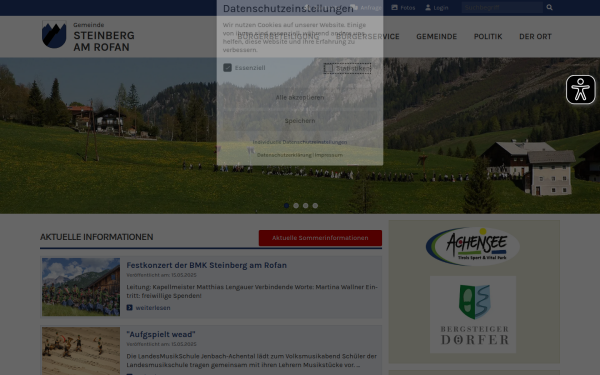Screen dimensions: 600x375
Task: Click the Steinberg am Rofan crest logo
Action: click(x=54, y=35)
